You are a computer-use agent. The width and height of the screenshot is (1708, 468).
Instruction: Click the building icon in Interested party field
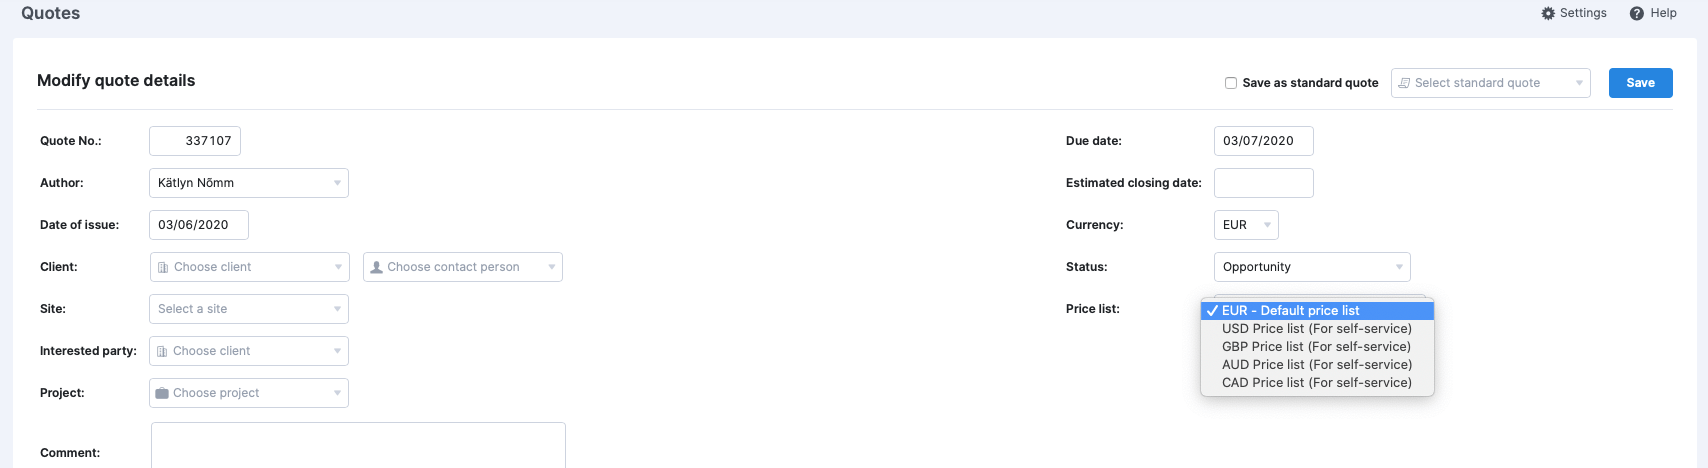pos(162,351)
